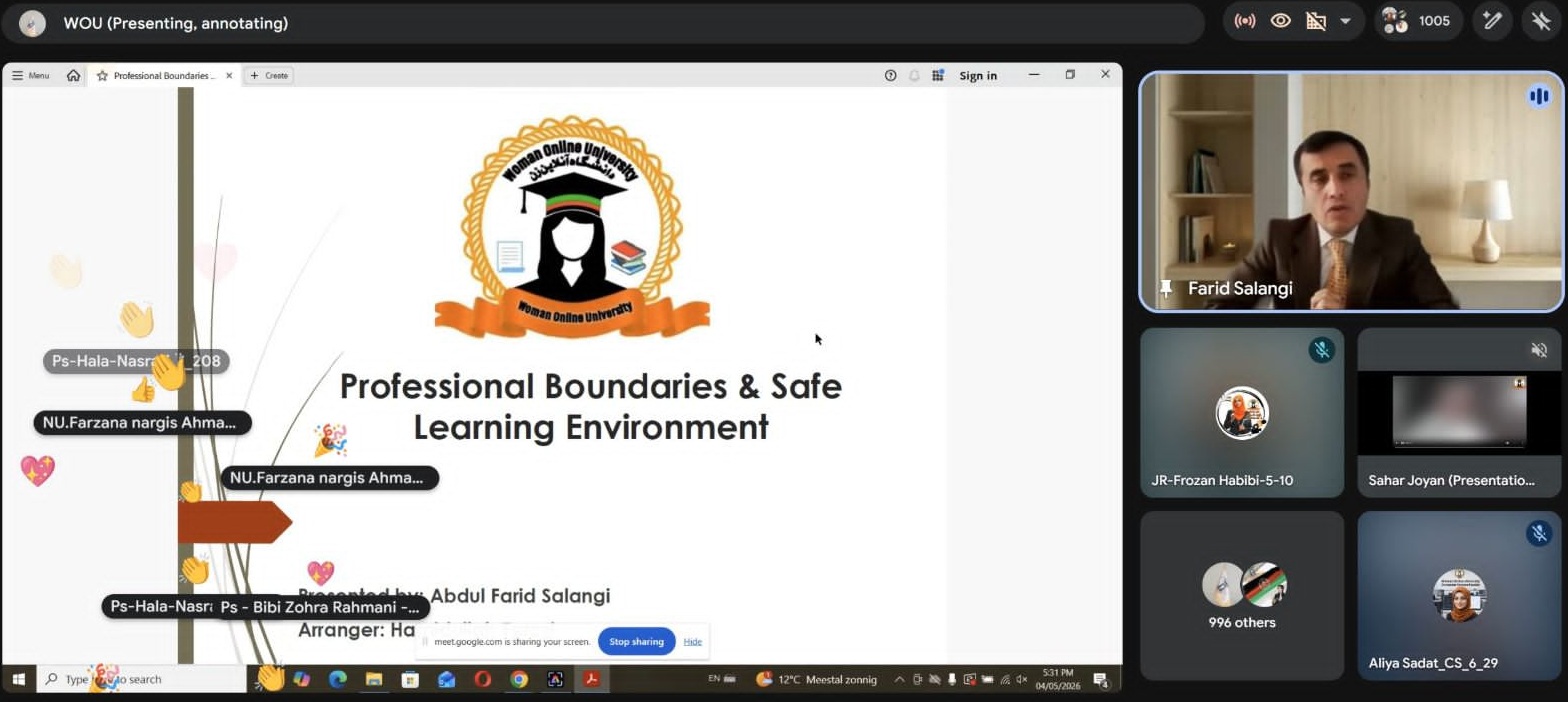Screen dimensions: 1568x702
Task: Open the Windows Start button
Action: 18,679
